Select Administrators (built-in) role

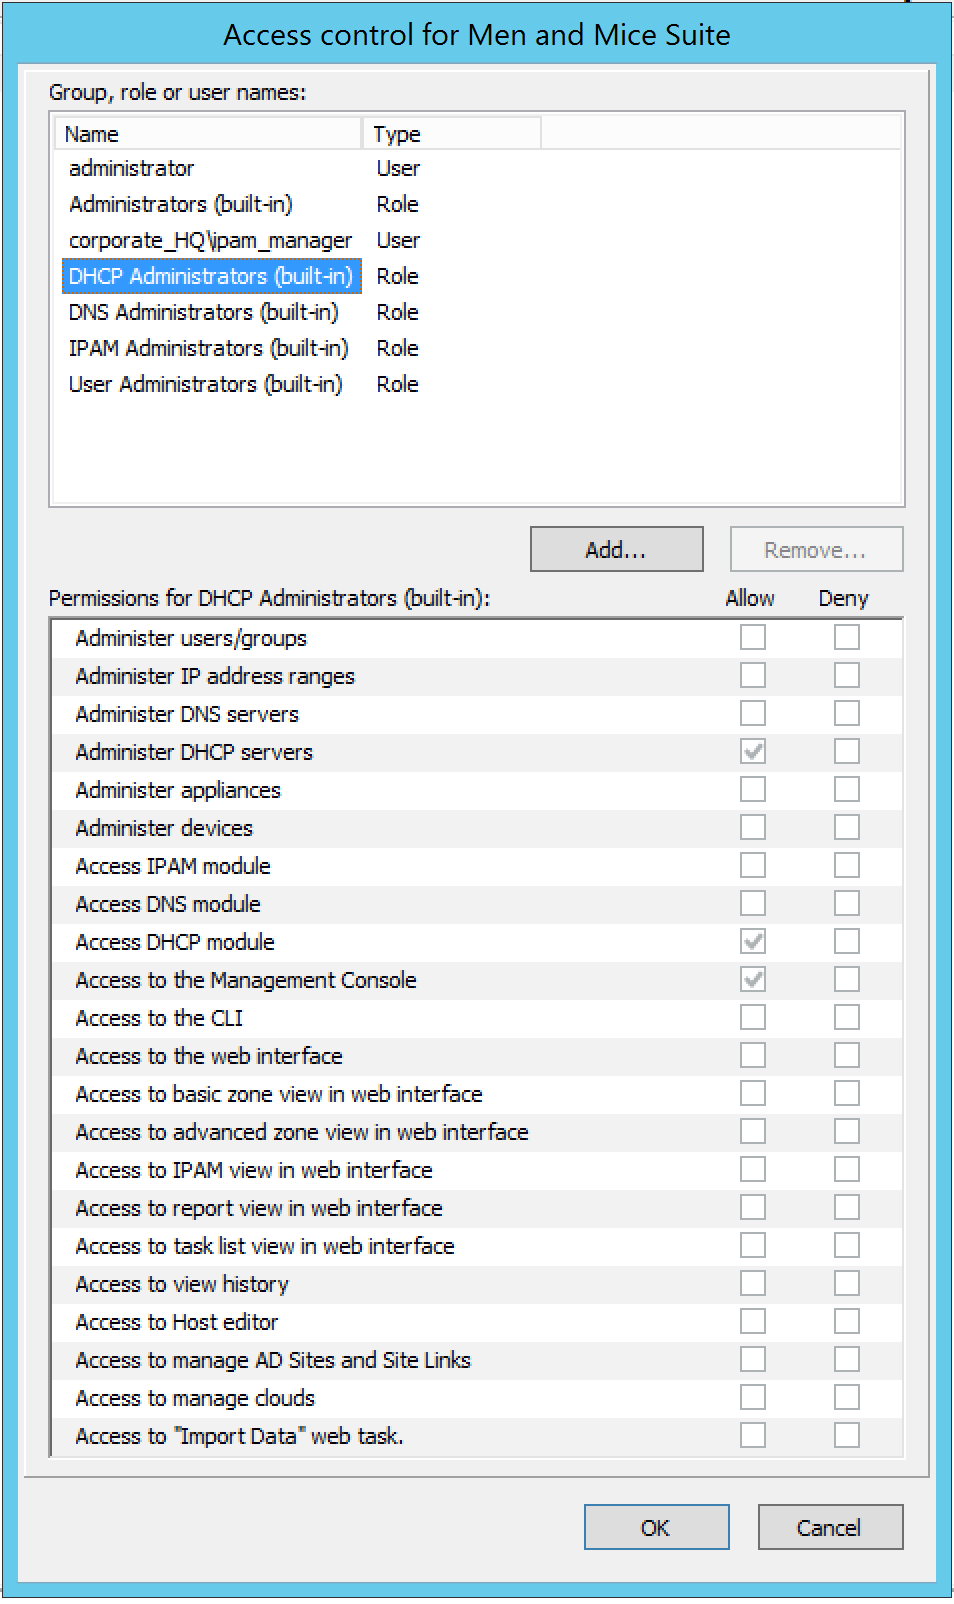point(180,204)
